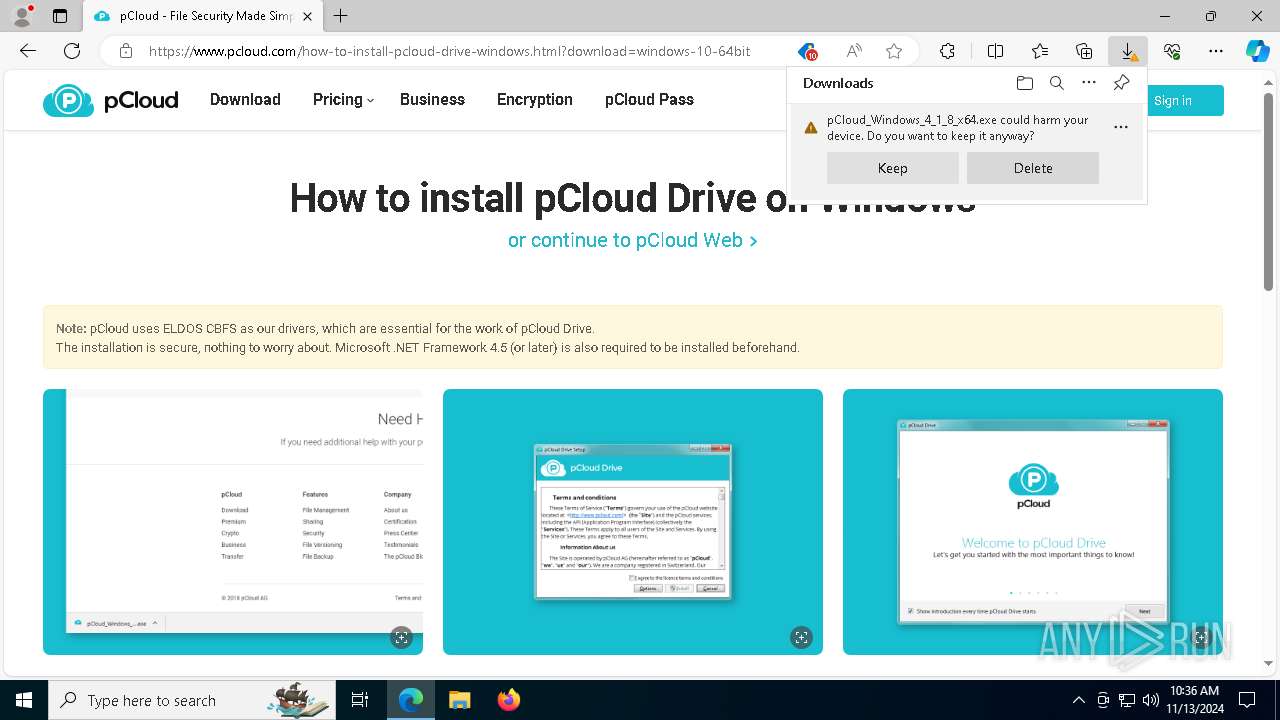
Task: Open the Welcome to pCloud Drive thumbnail
Action: (x=1033, y=522)
